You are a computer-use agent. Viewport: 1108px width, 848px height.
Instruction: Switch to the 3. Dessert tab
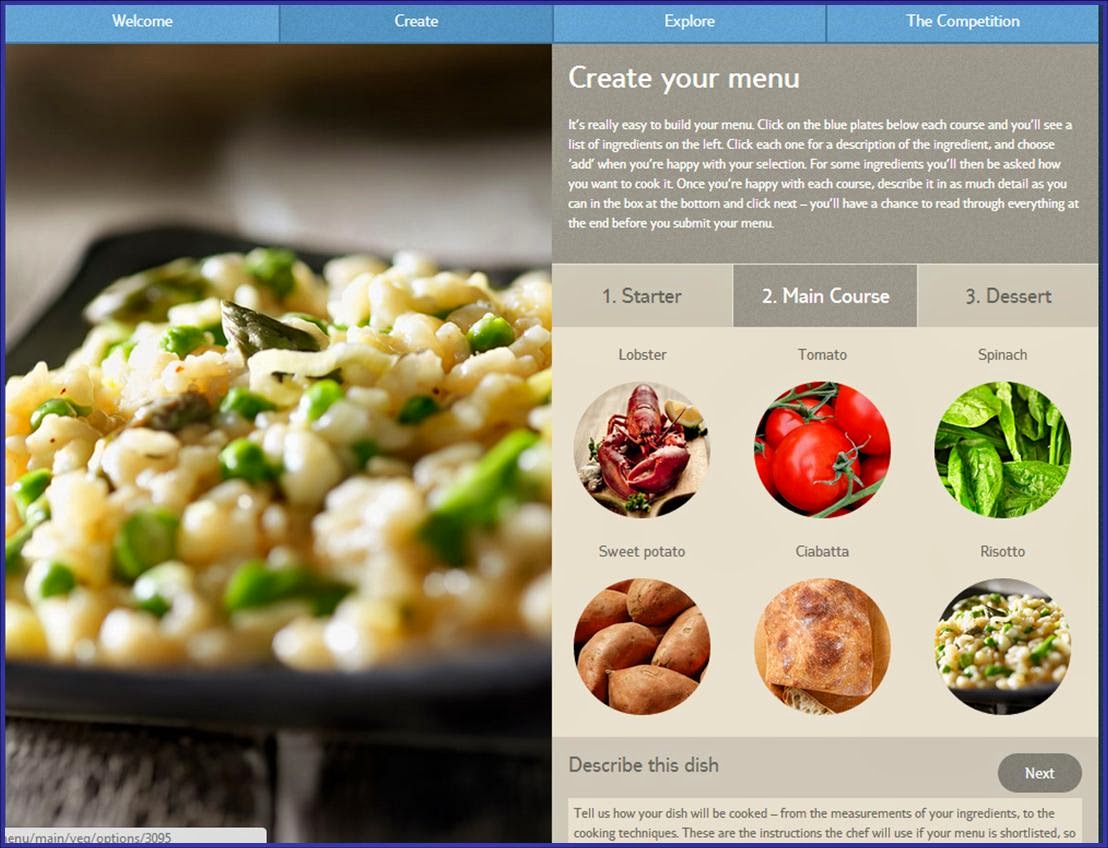coord(1008,295)
